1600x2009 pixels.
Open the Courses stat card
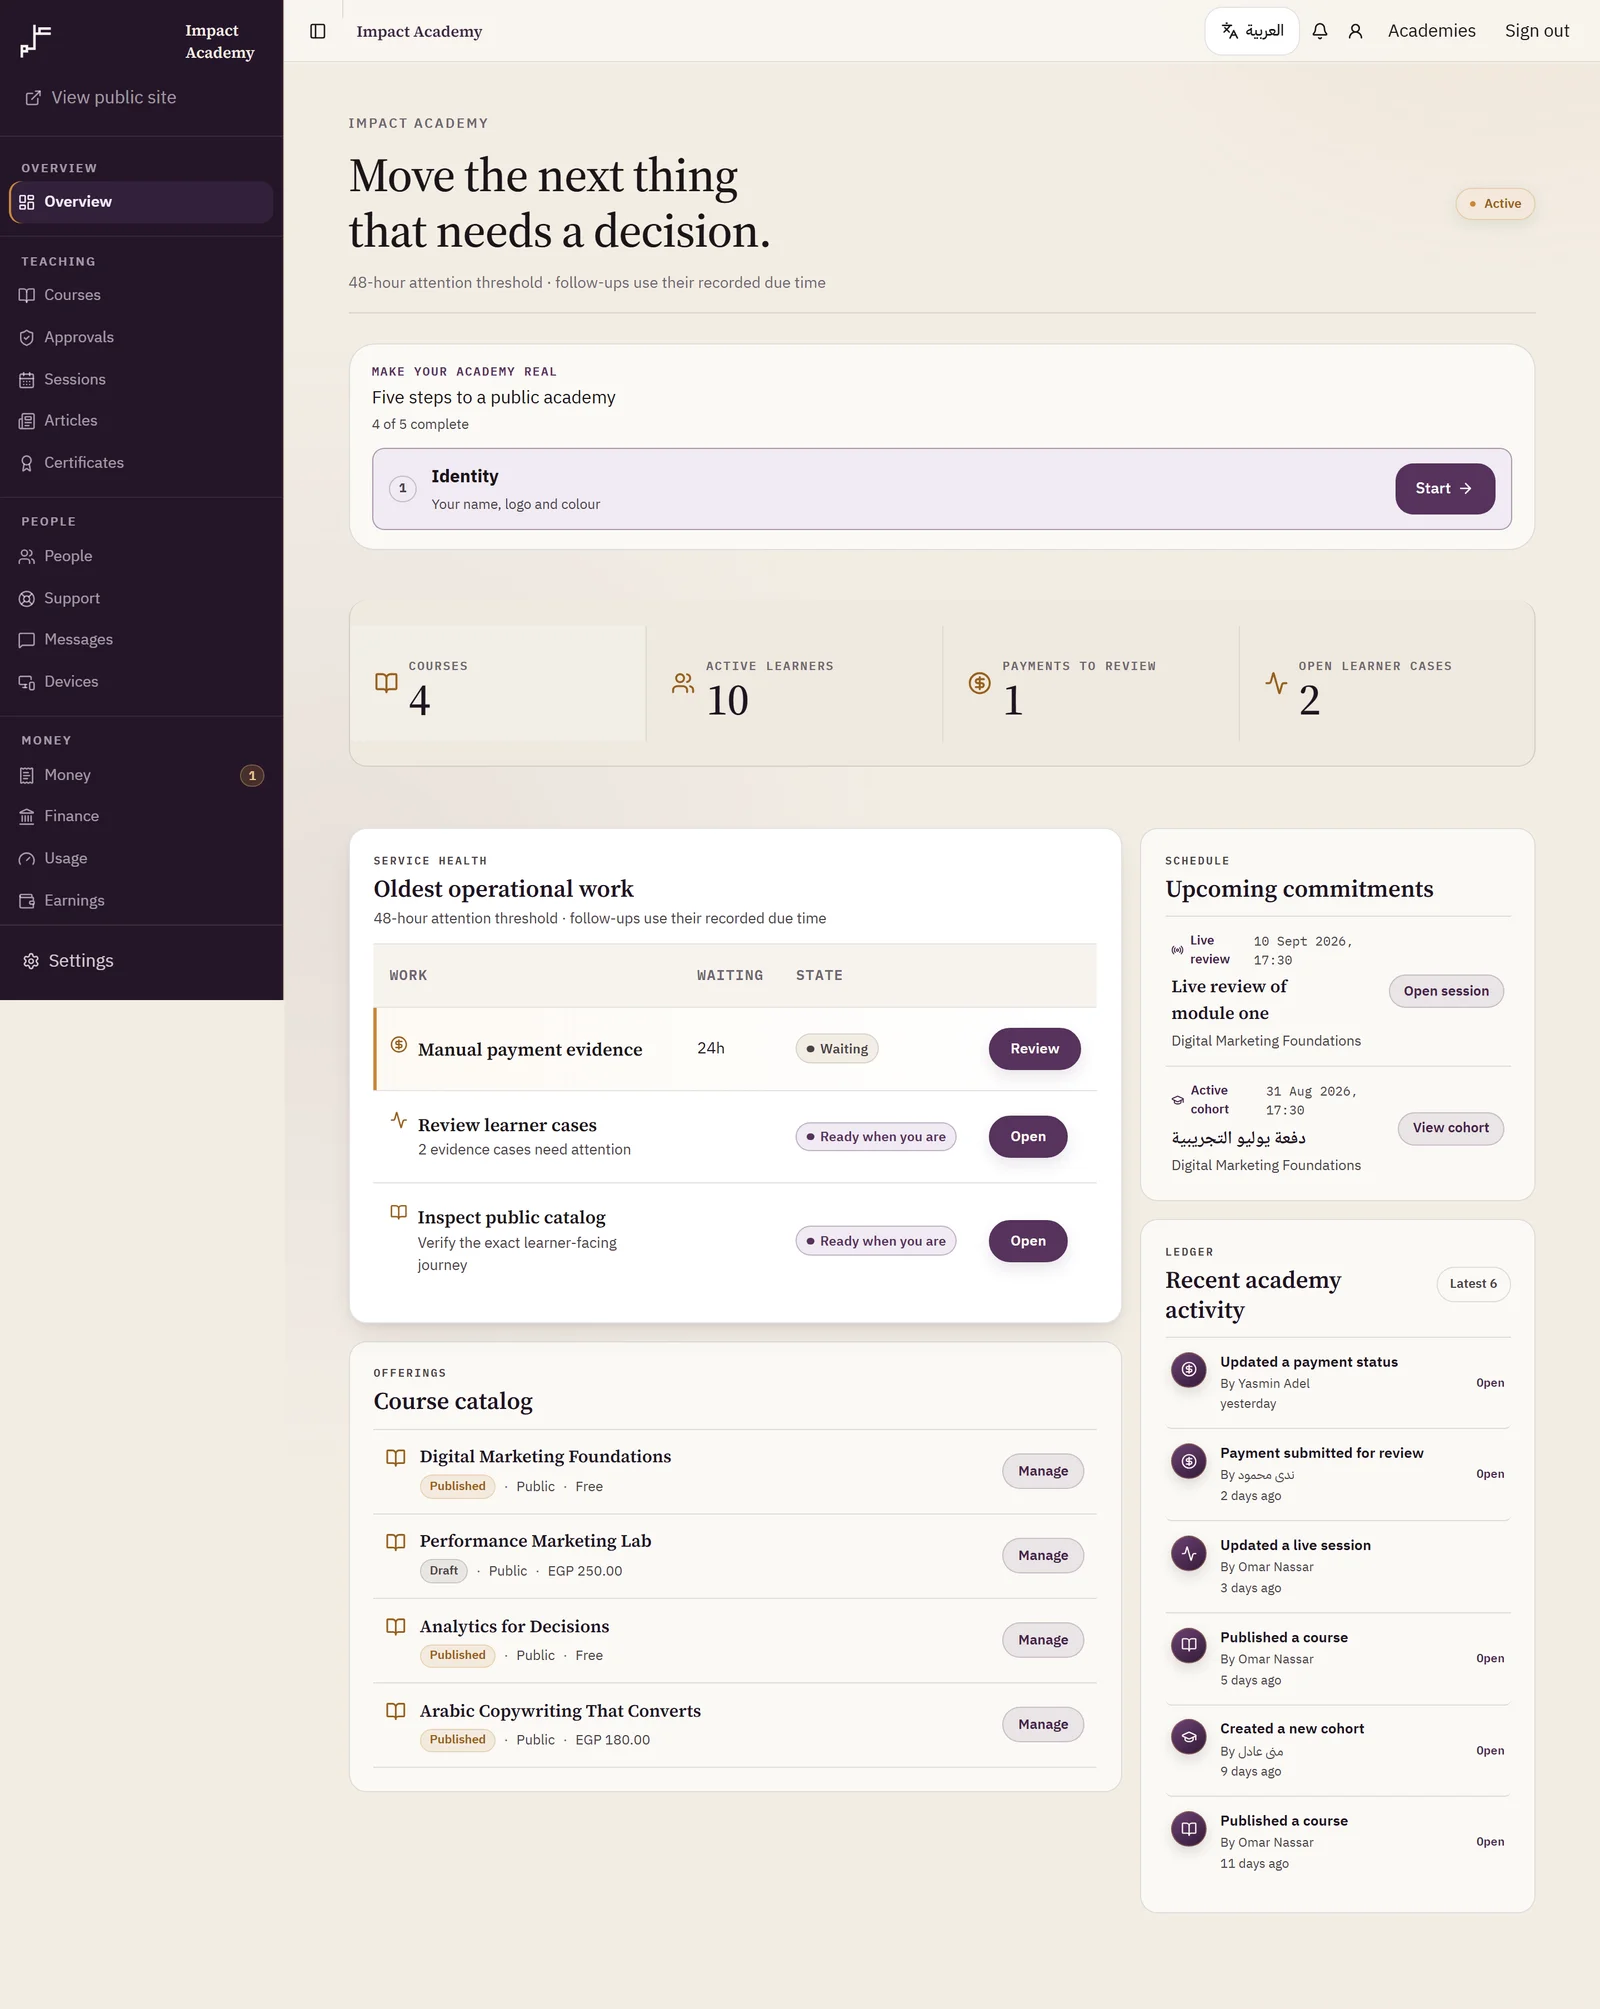[498, 684]
